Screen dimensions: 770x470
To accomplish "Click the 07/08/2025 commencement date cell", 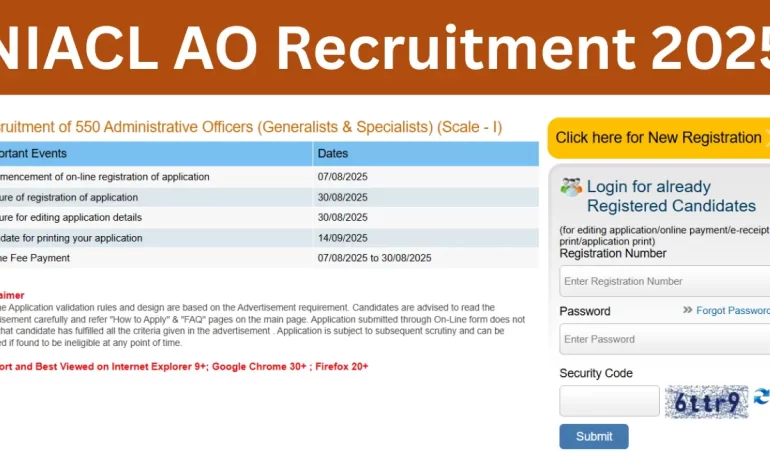I will (343, 177).
